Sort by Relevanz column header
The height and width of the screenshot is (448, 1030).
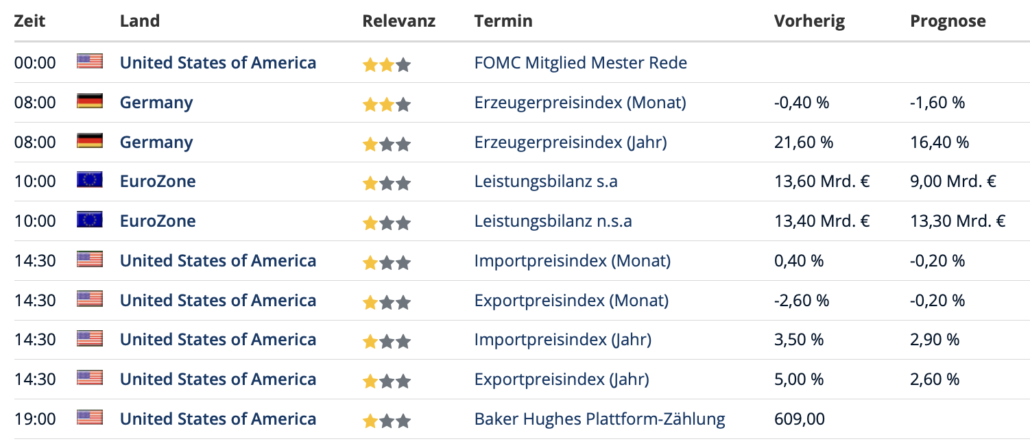click(399, 21)
